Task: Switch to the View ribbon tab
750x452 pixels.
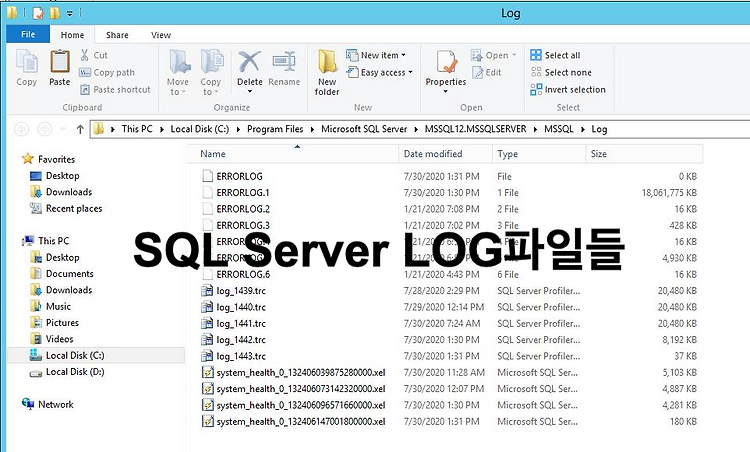Action: click(x=161, y=35)
